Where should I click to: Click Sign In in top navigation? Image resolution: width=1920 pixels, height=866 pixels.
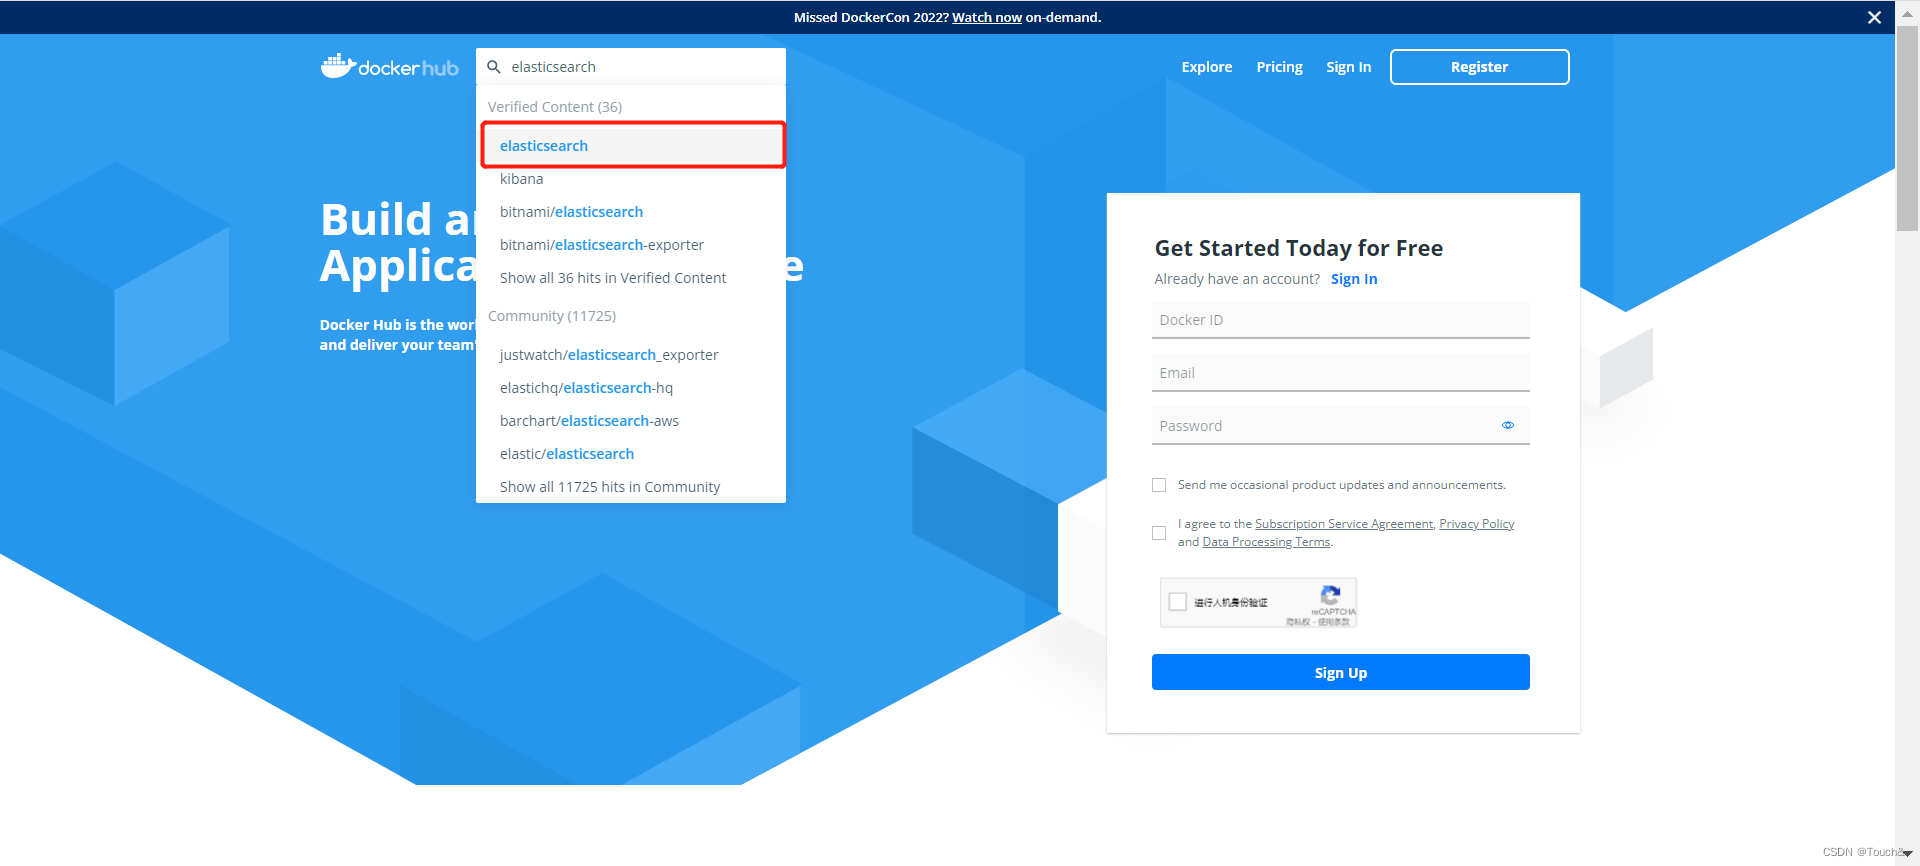pos(1348,67)
